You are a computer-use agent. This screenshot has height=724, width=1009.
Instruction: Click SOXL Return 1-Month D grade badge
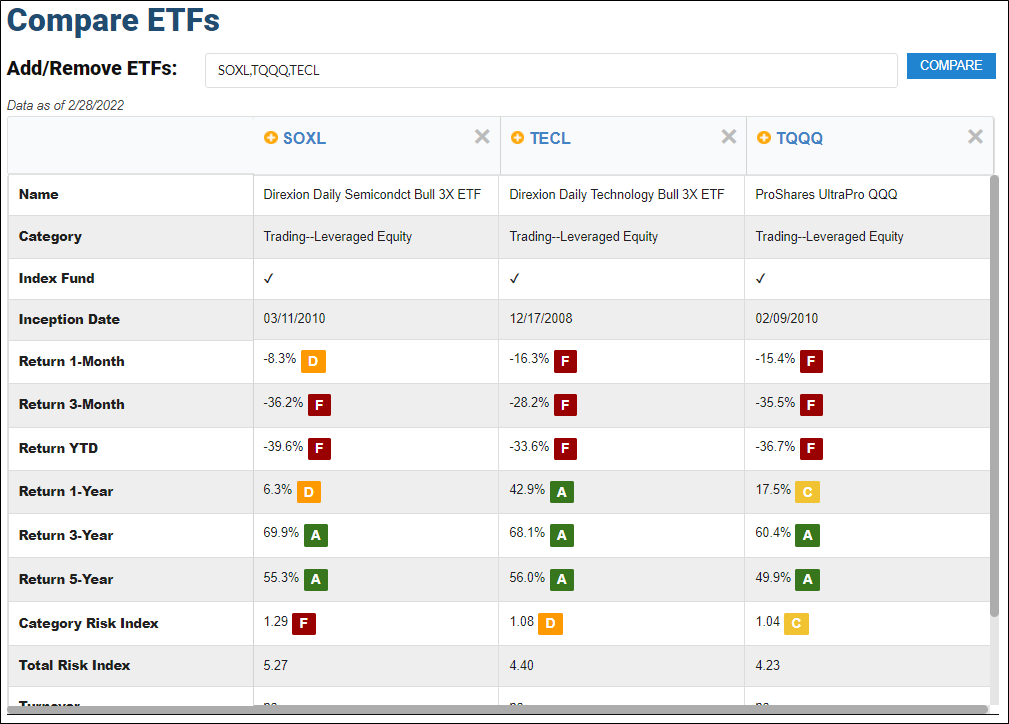pyautogui.click(x=313, y=361)
